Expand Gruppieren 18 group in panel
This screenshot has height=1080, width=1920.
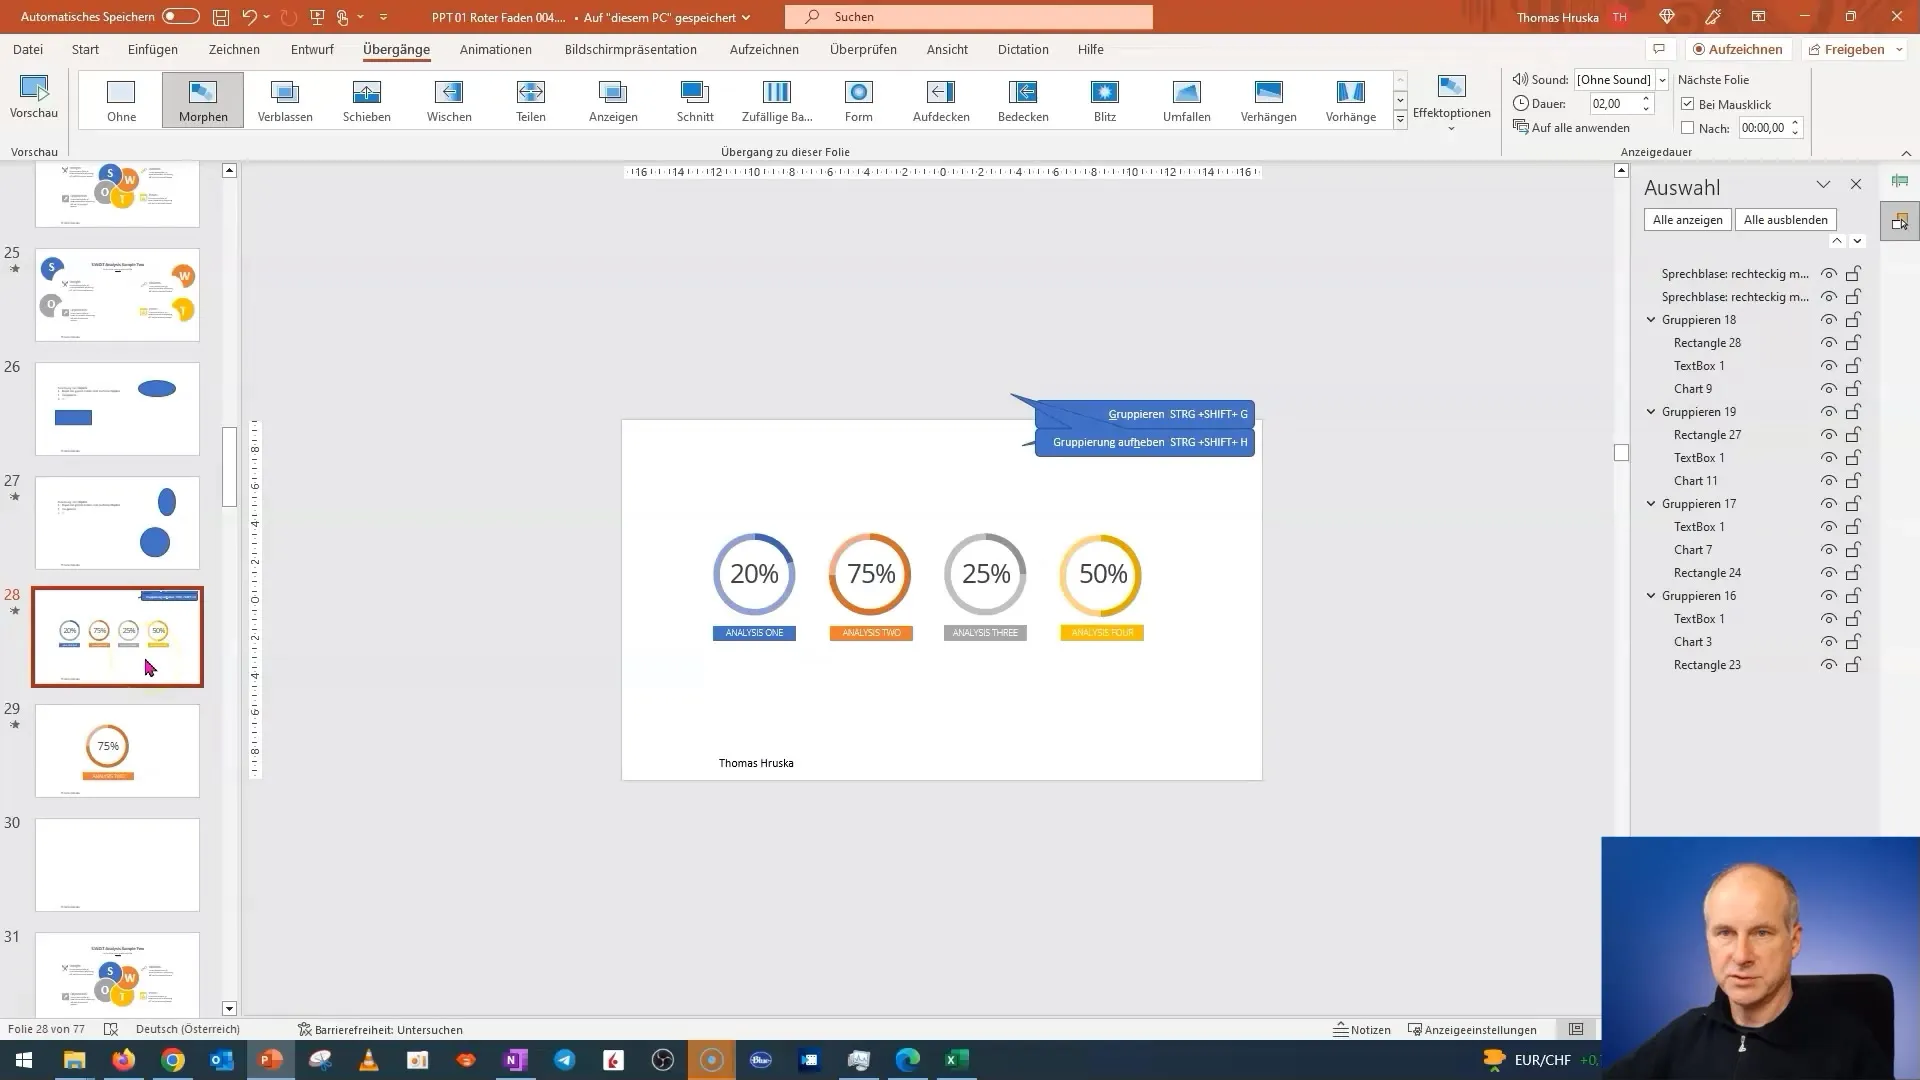click(1652, 319)
